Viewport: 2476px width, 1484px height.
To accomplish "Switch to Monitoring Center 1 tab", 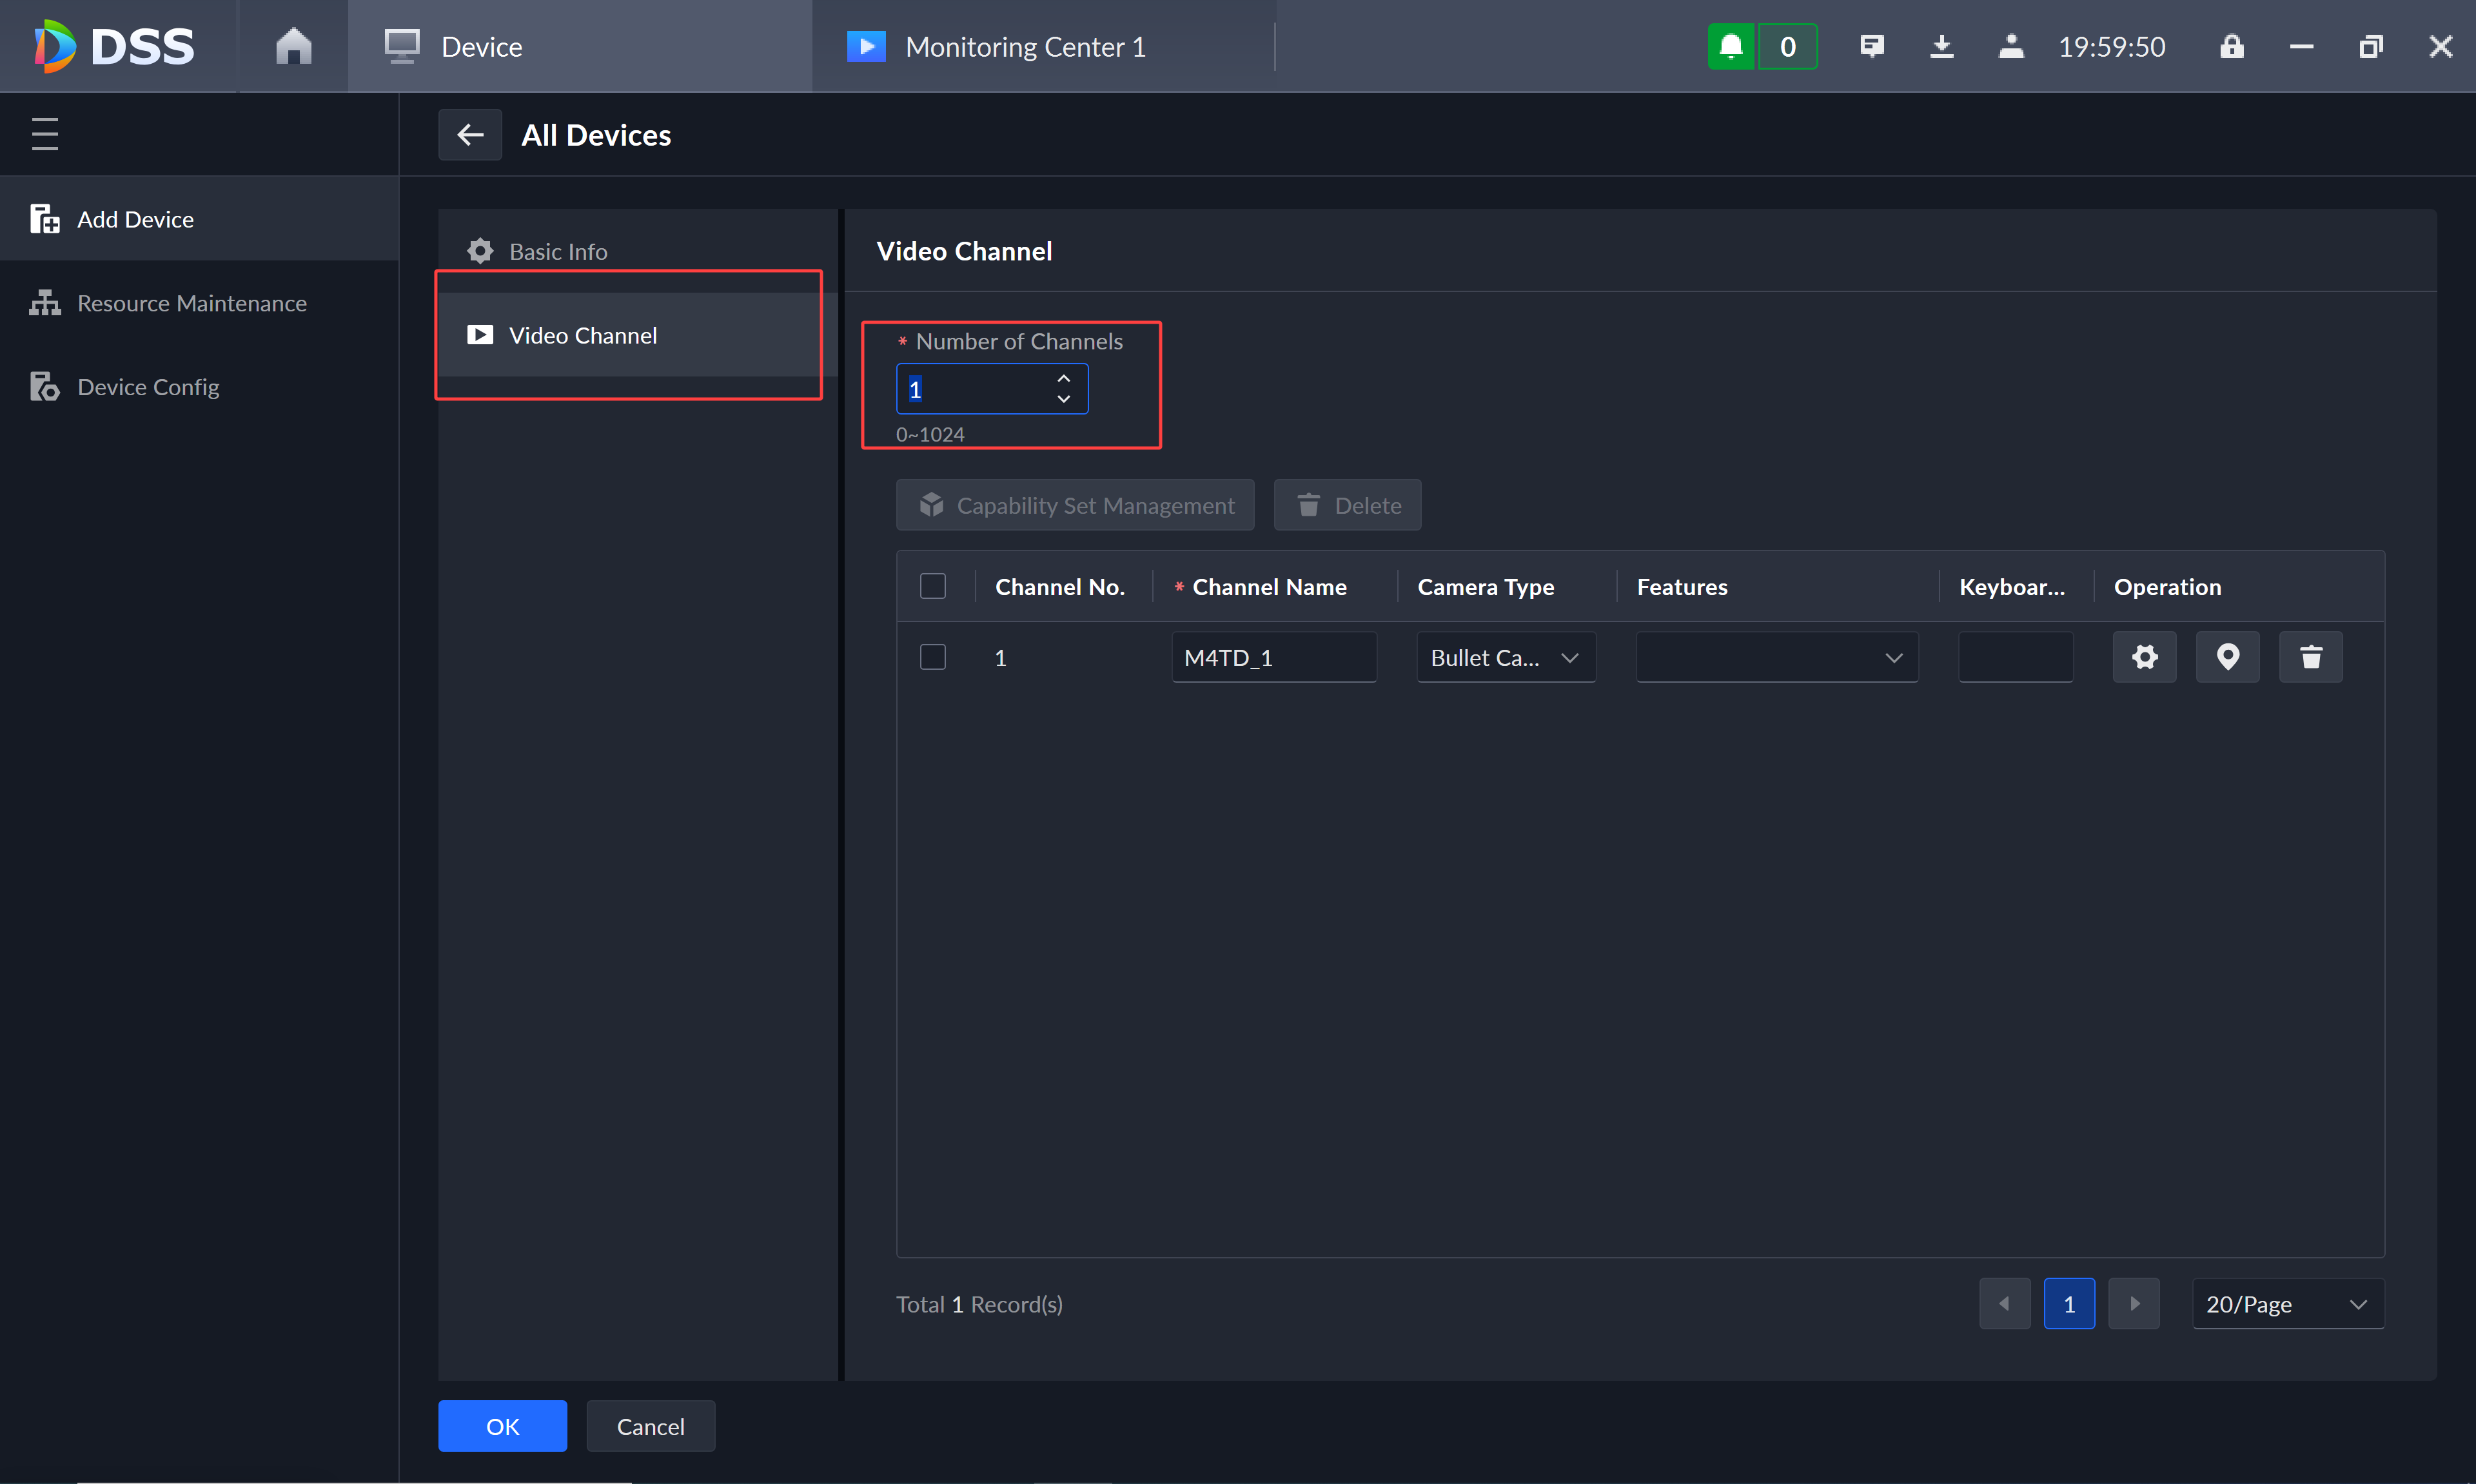I will pyautogui.click(x=1044, y=46).
